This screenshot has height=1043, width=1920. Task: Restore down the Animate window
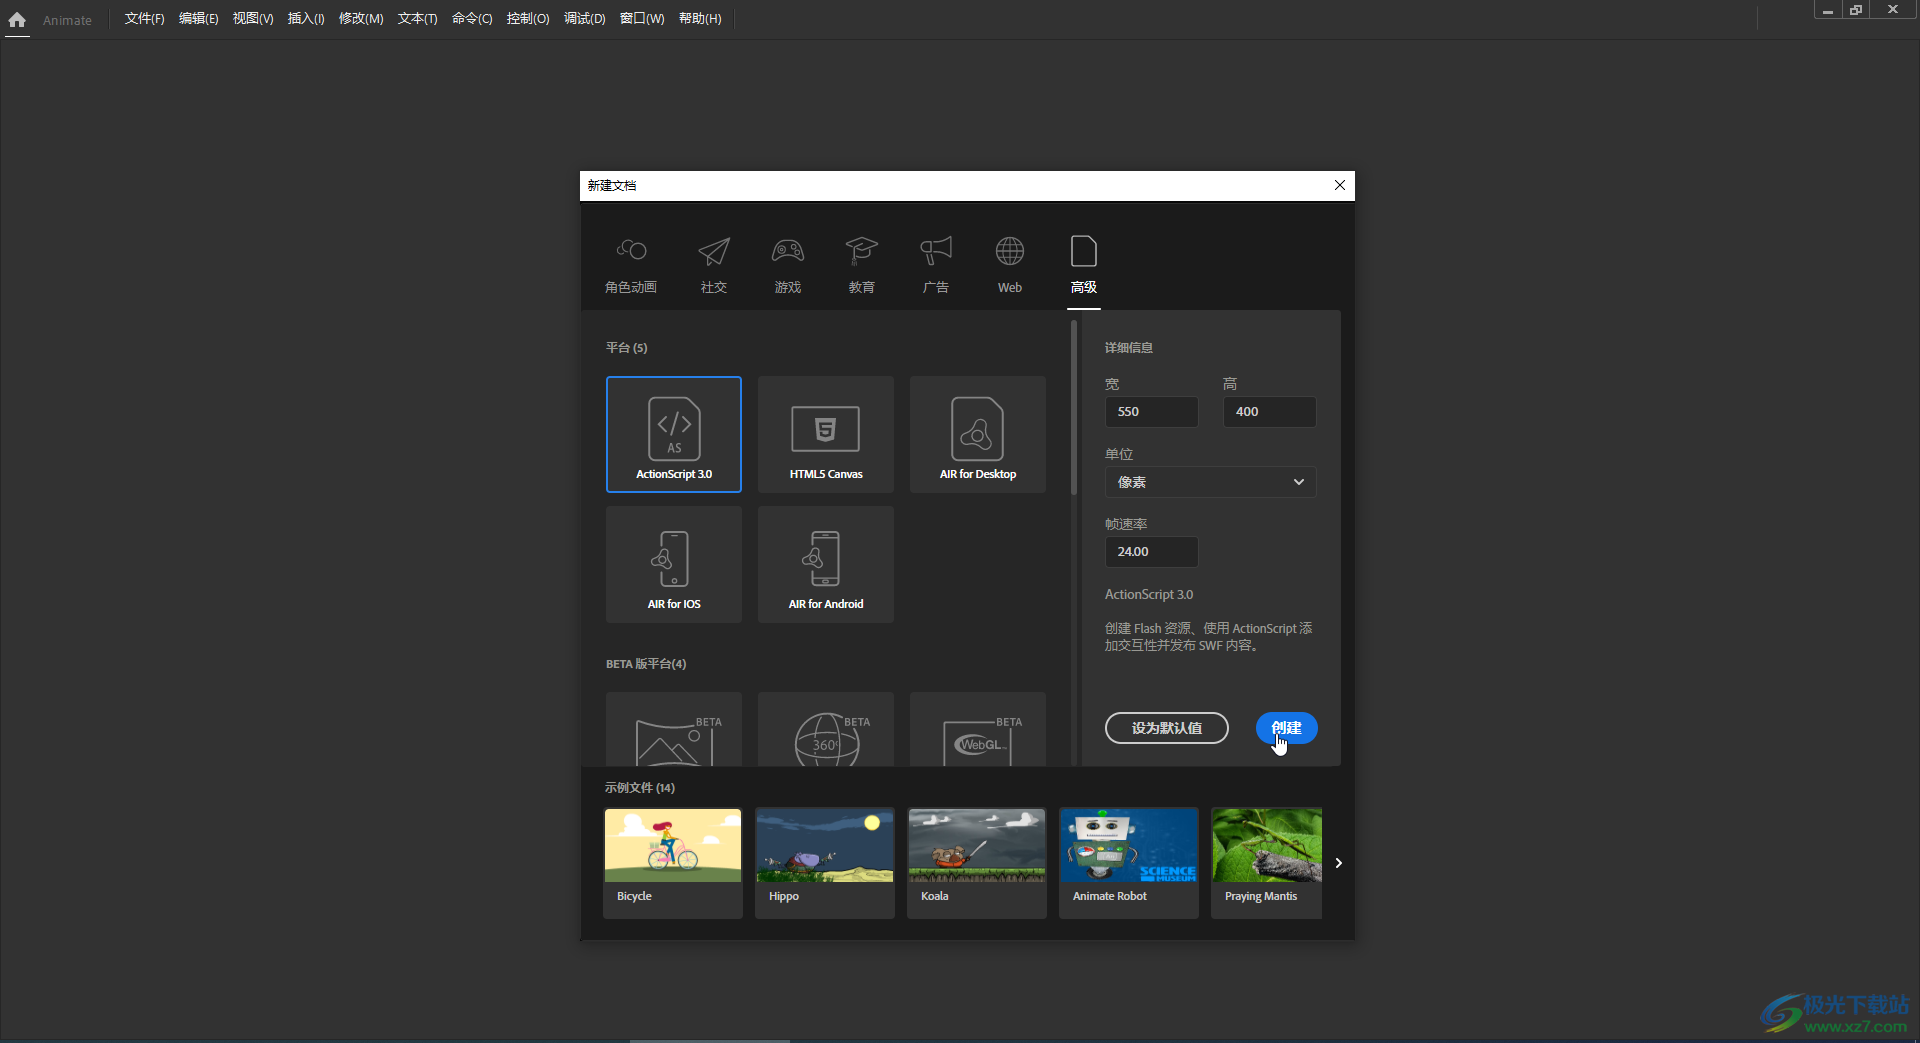1856,9
